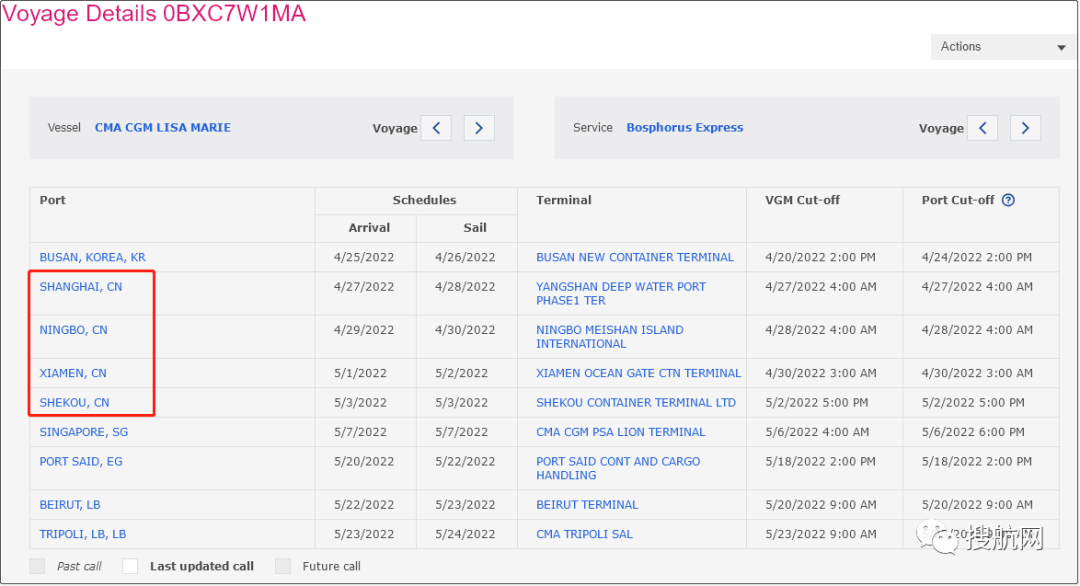Go to previous vessel voyage arrow
Screen dimensions: 1080x586
point(436,128)
